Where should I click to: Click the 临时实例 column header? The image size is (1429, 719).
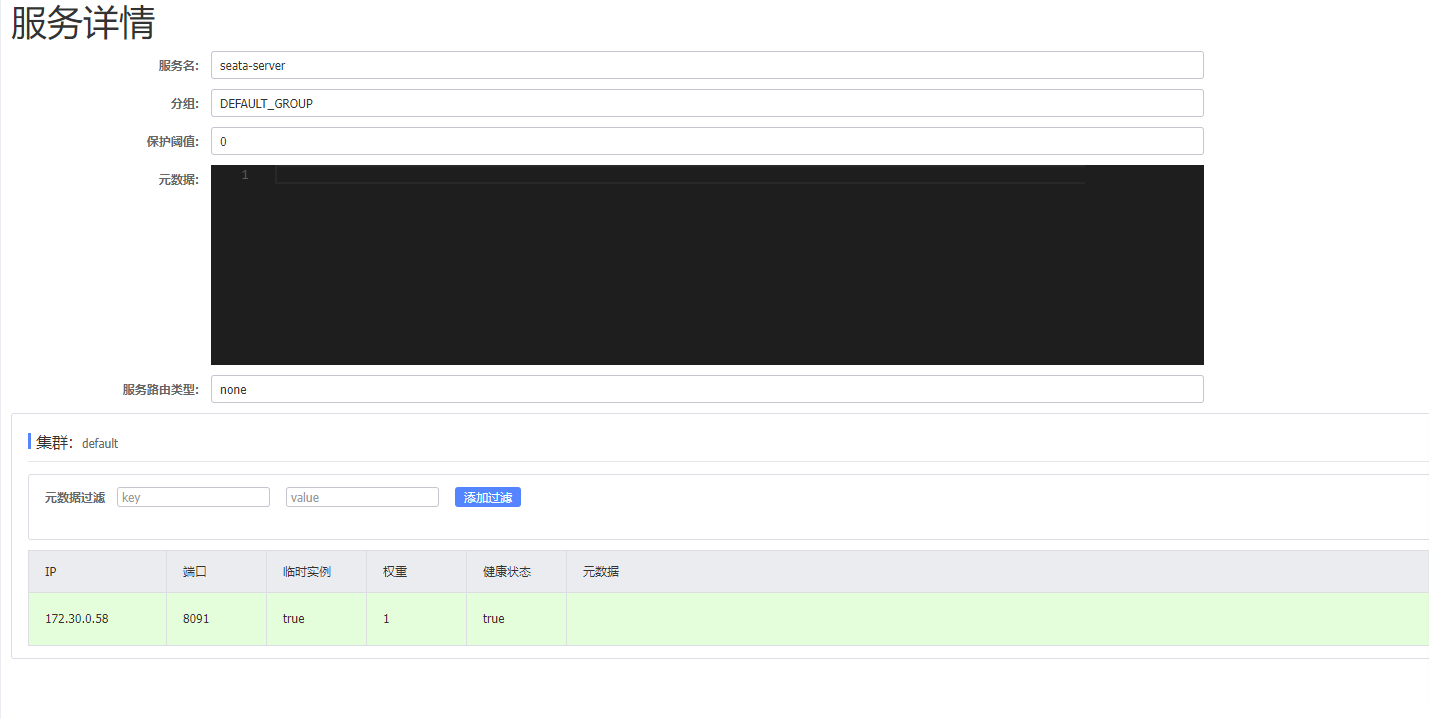pos(299,571)
